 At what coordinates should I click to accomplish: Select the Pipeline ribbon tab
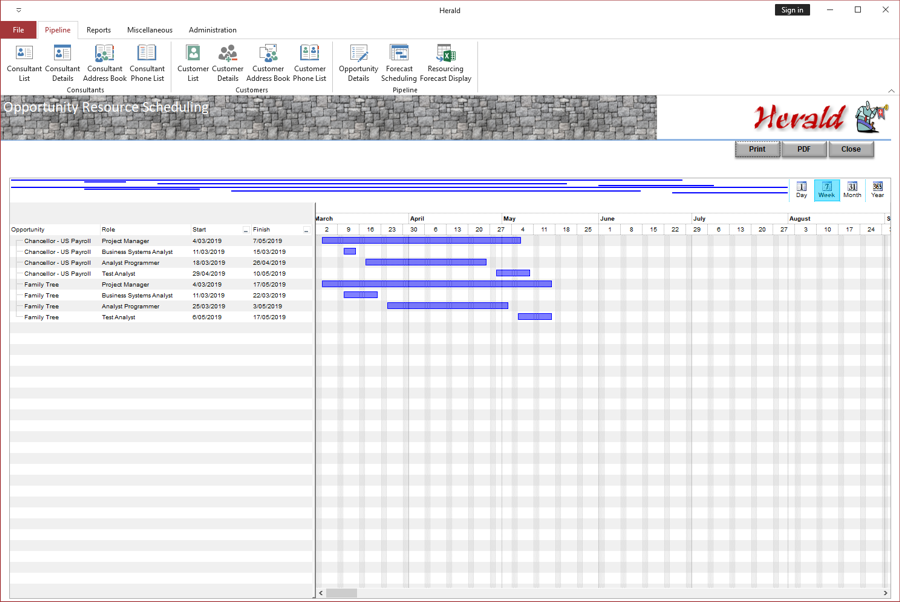(x=57, y=30)
